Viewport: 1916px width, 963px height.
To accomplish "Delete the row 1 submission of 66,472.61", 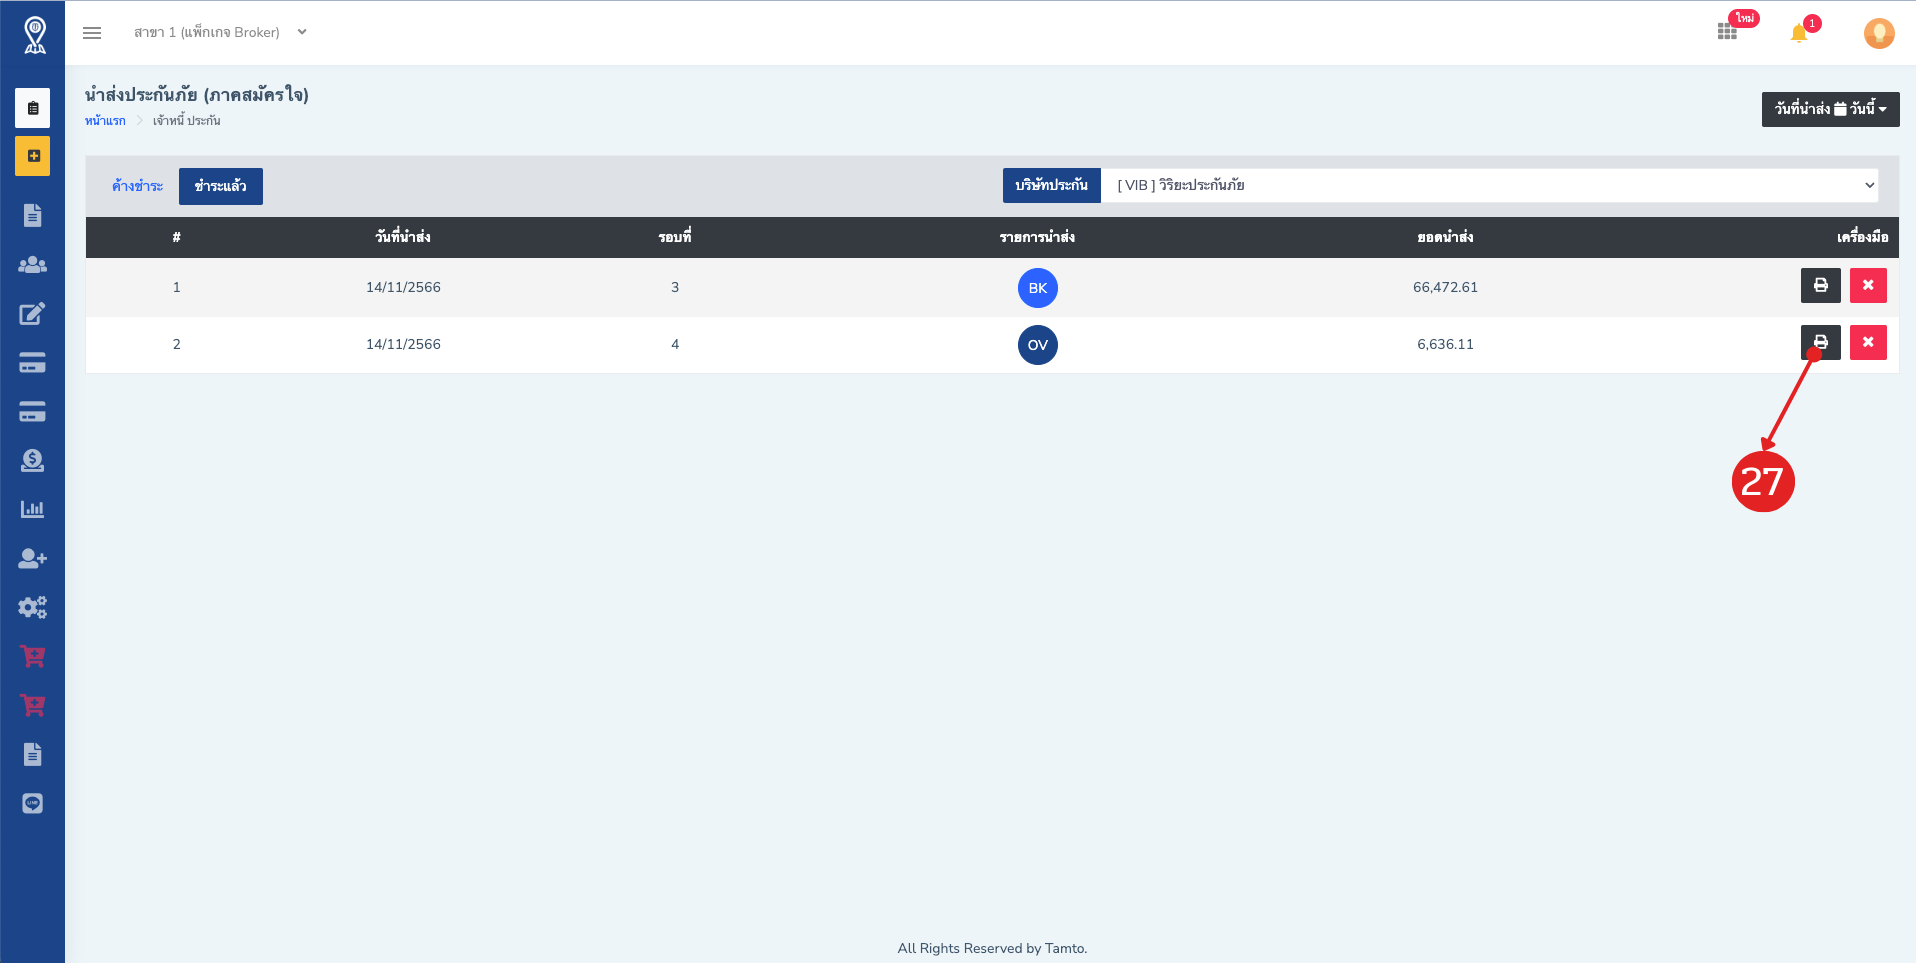I will coord(1868,286).
